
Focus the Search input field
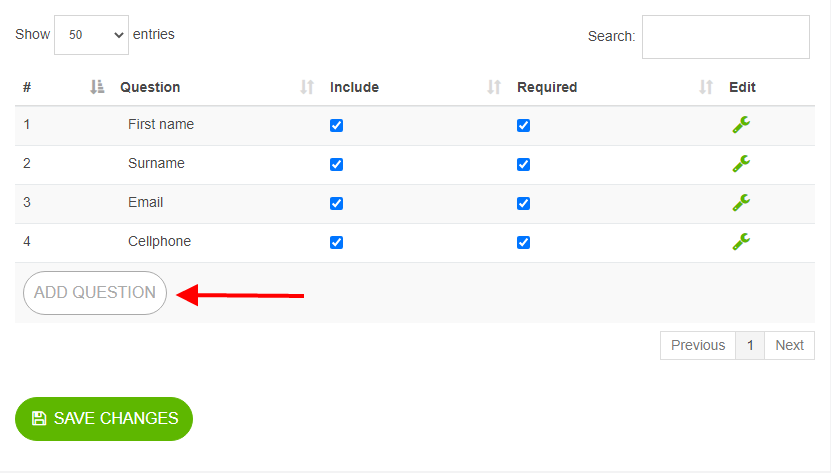tap(726, 37)
